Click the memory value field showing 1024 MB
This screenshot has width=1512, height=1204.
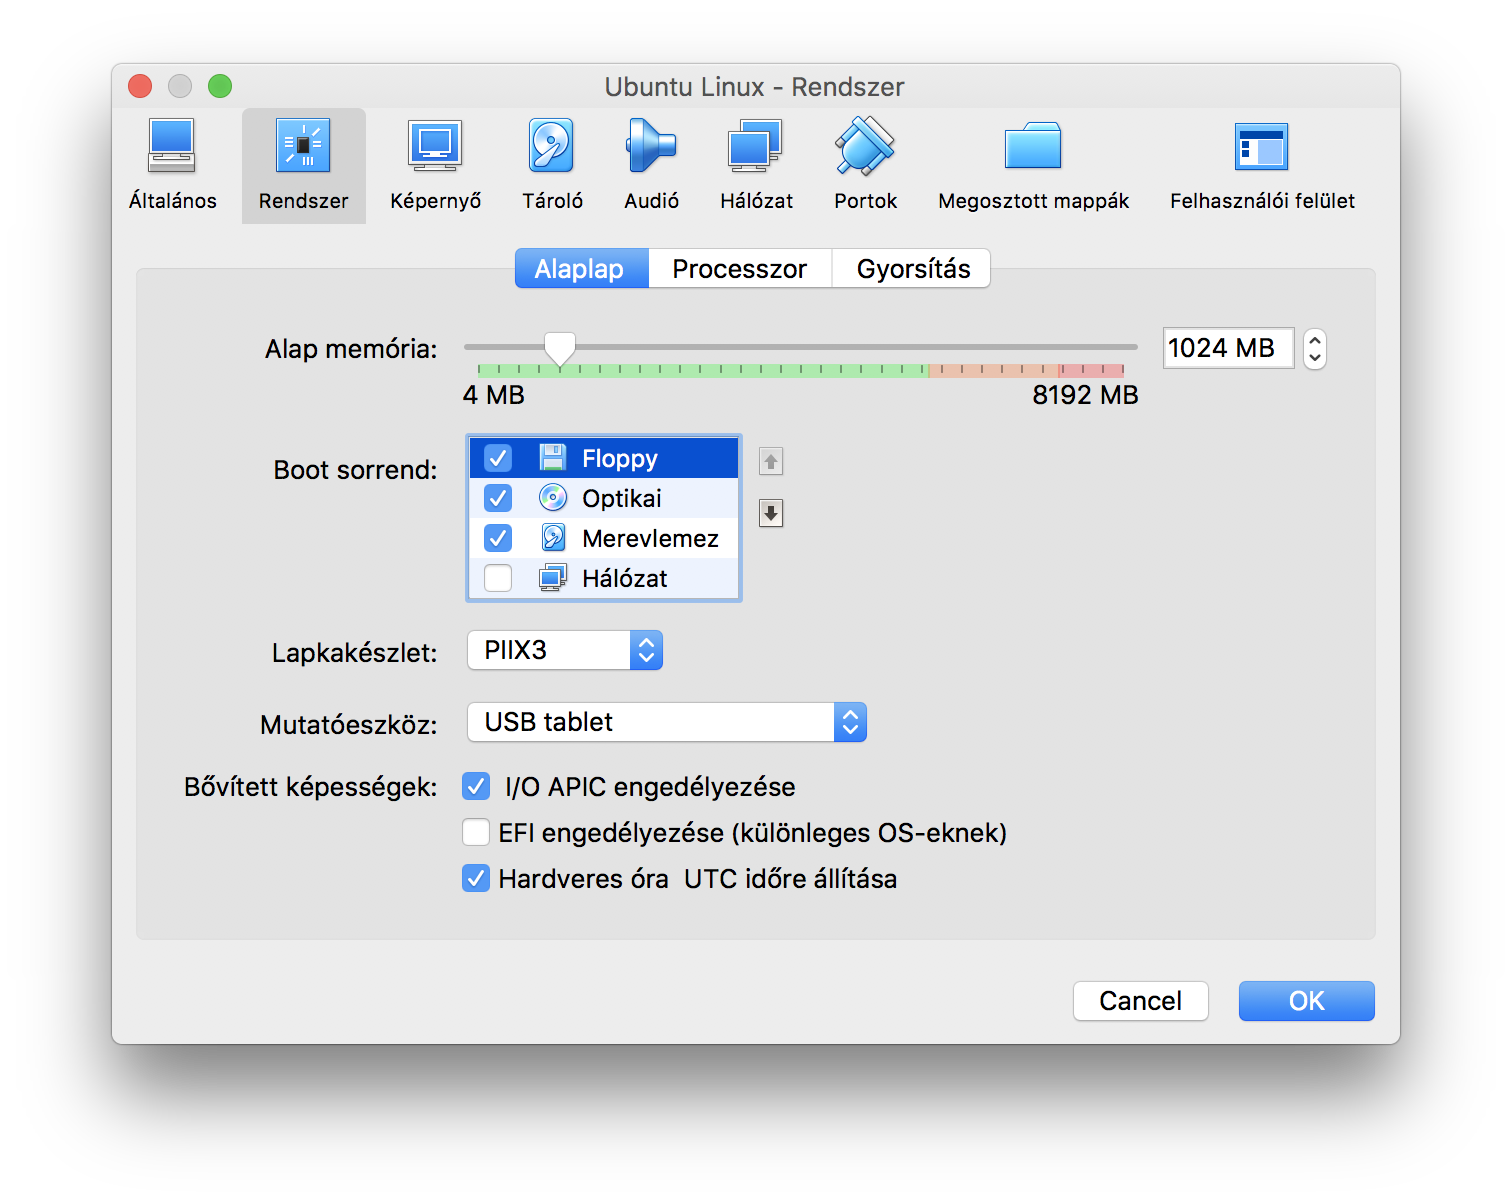coord(1228,348)
